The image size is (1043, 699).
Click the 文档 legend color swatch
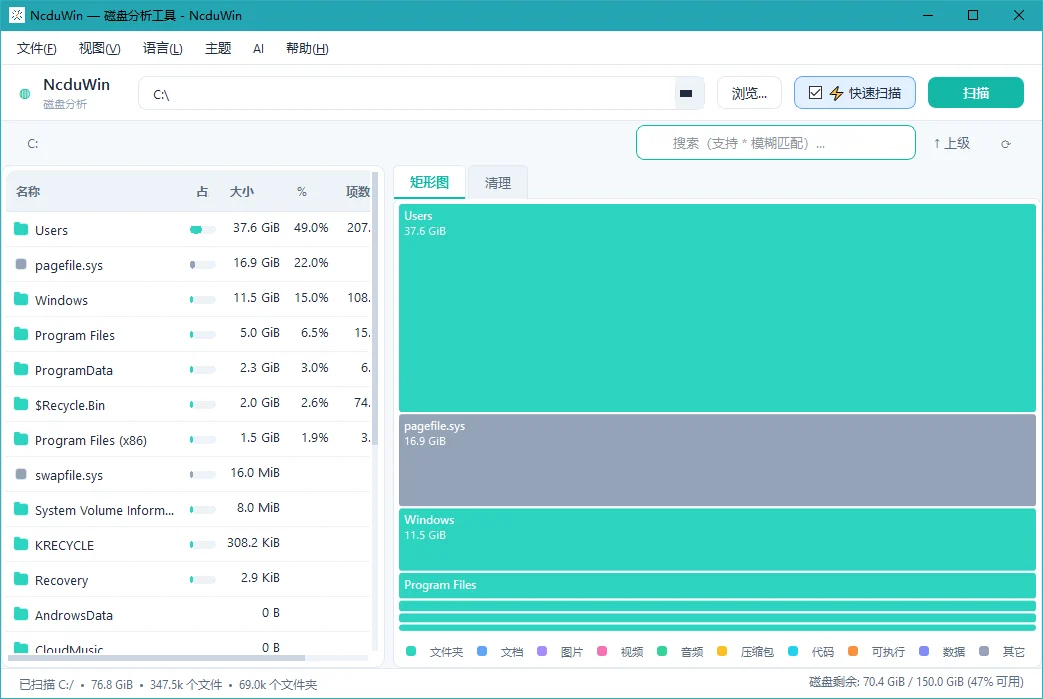[x=482, y=651]
